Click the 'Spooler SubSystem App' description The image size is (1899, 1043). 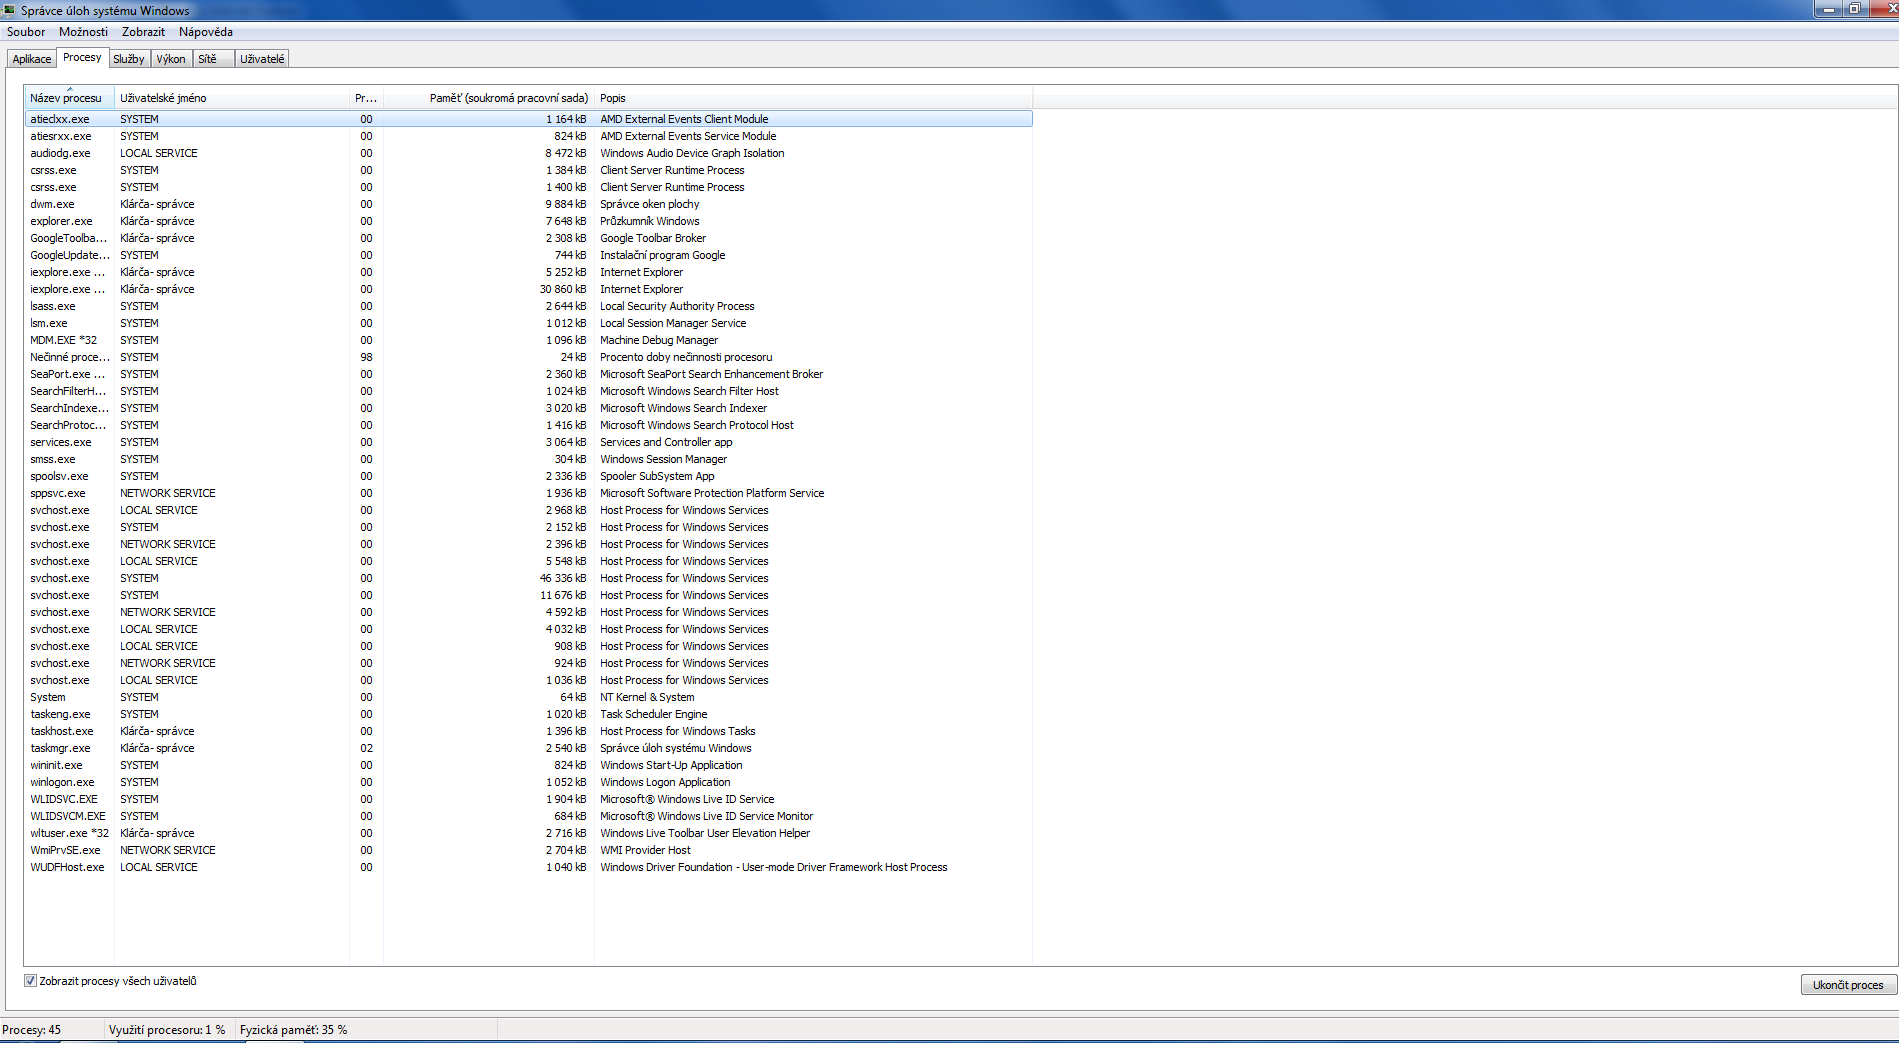(657, 476)
